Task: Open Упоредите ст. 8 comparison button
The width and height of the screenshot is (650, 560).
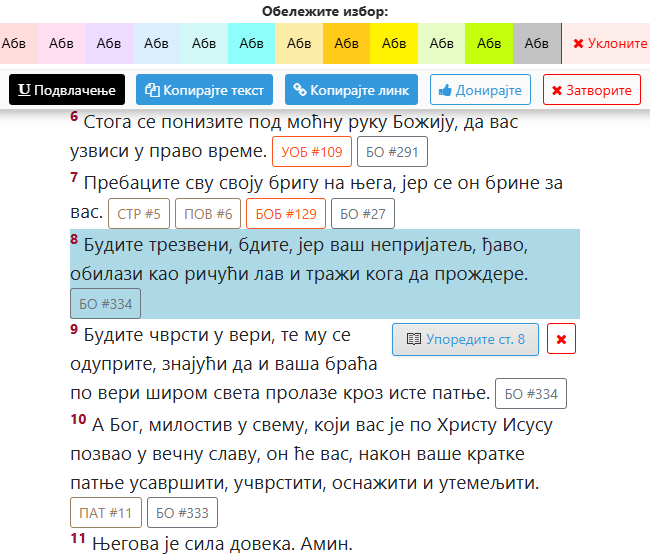Action: coord(465,339)
